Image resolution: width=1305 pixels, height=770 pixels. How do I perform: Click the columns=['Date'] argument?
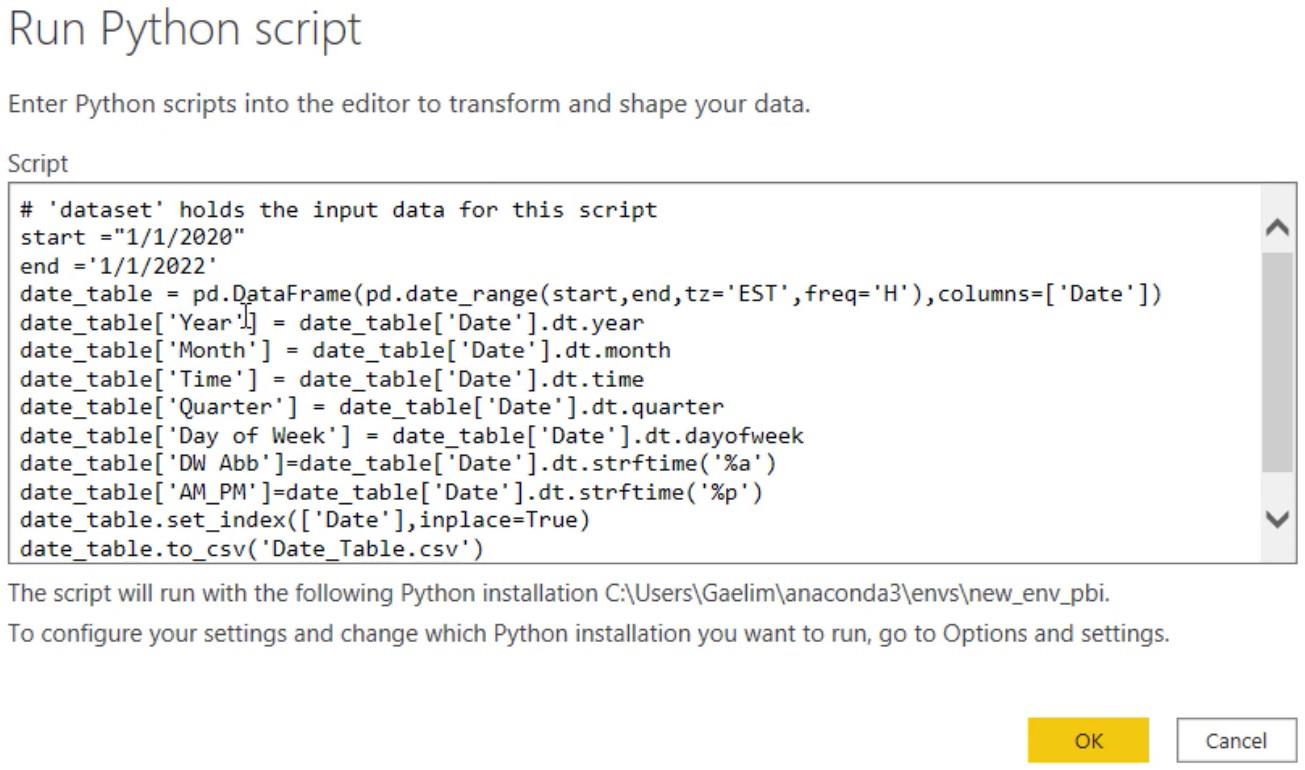click(x=1050, y=295)
